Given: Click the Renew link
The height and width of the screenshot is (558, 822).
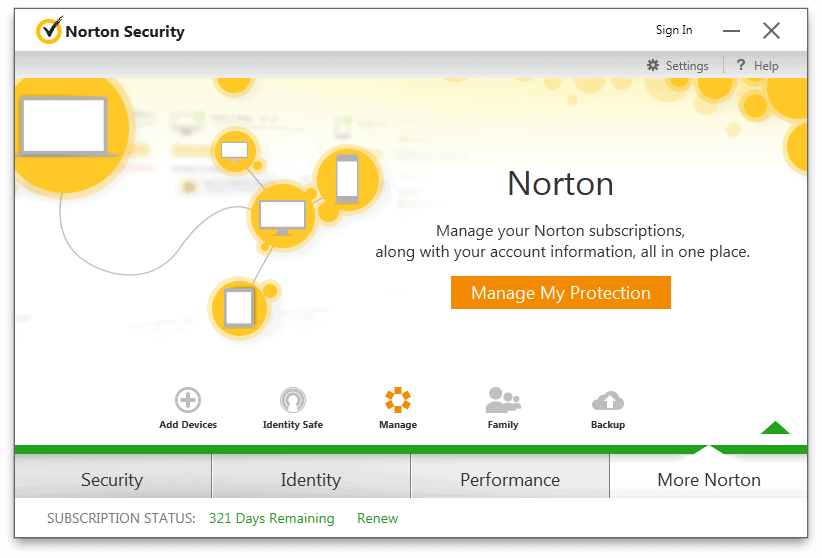Looking at the screenshot, I should tap(377, 518).
